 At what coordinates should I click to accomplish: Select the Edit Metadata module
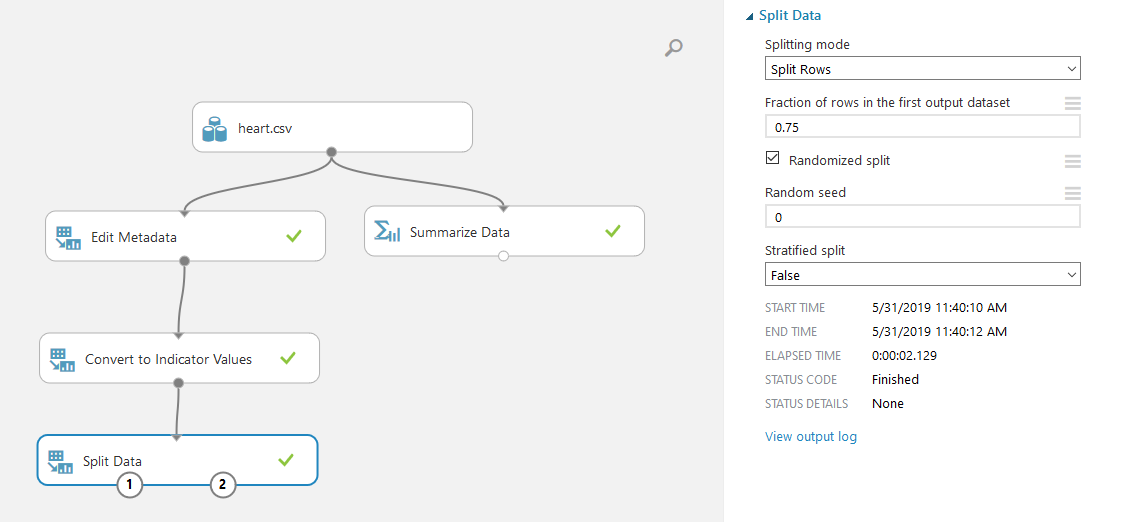[185, 236]
